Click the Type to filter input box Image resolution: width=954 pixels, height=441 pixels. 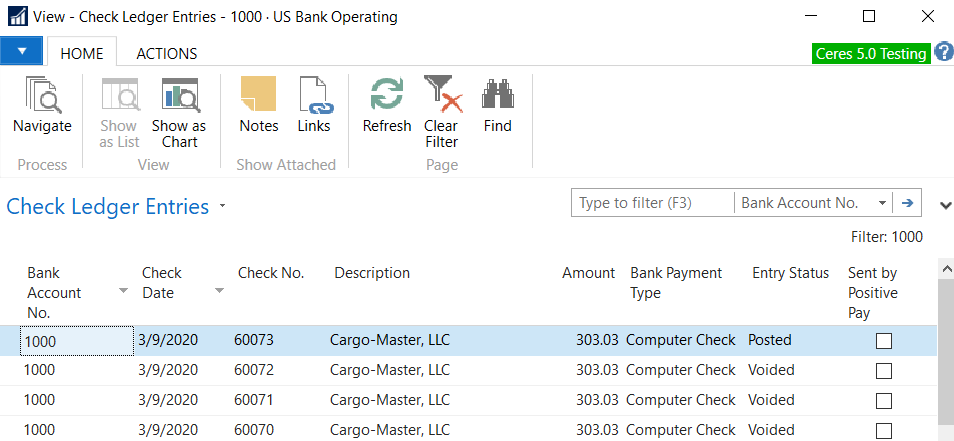(651, 203)
